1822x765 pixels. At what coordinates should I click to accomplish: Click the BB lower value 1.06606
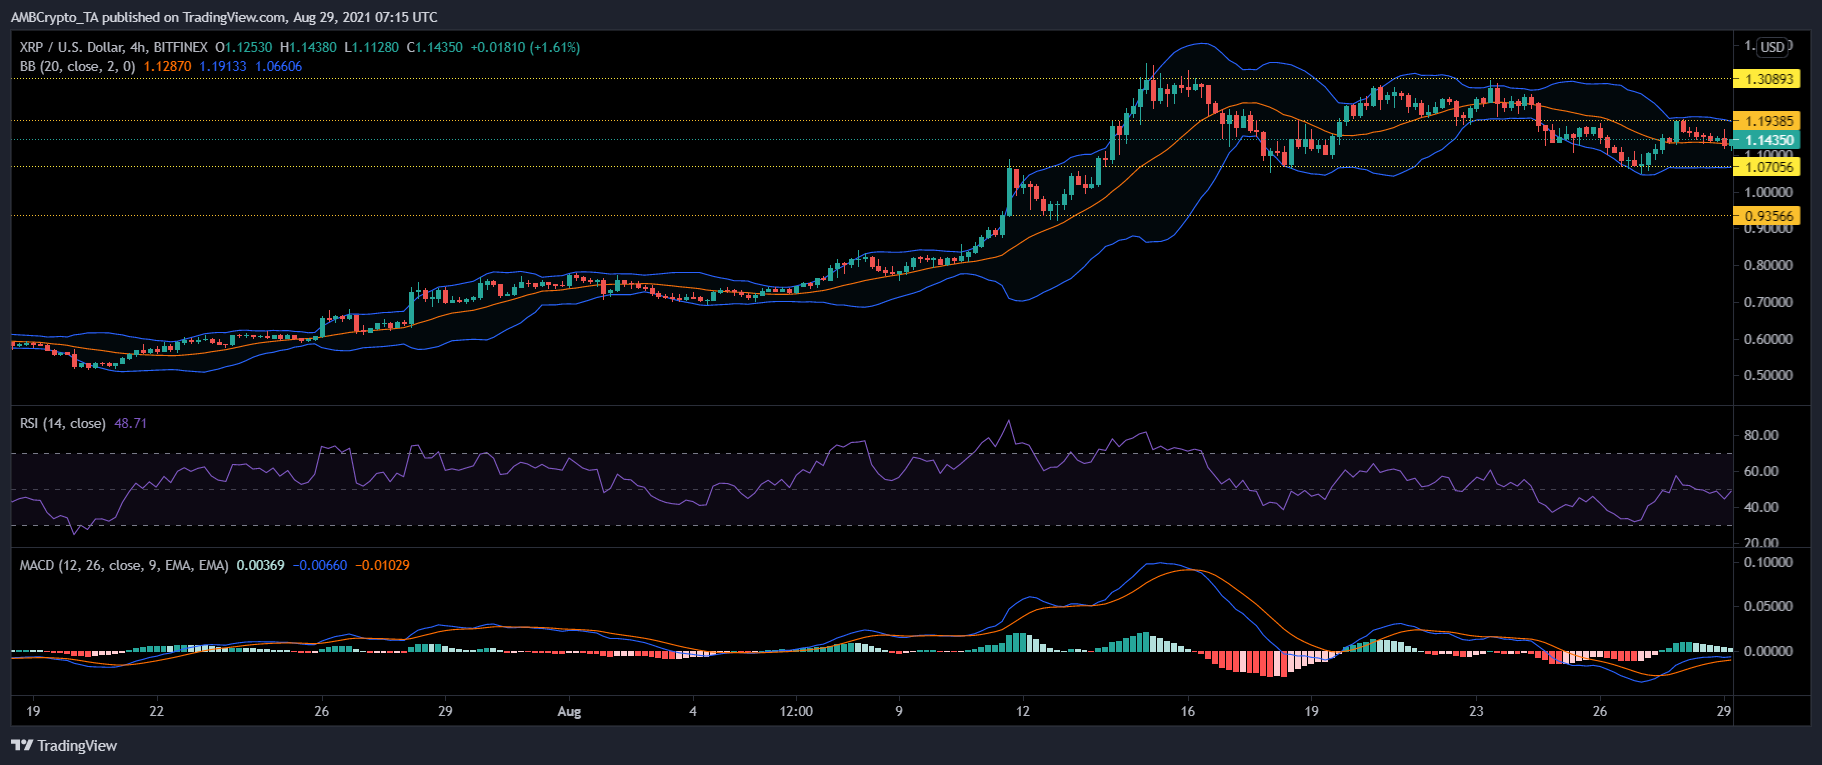tap(278, 66)
